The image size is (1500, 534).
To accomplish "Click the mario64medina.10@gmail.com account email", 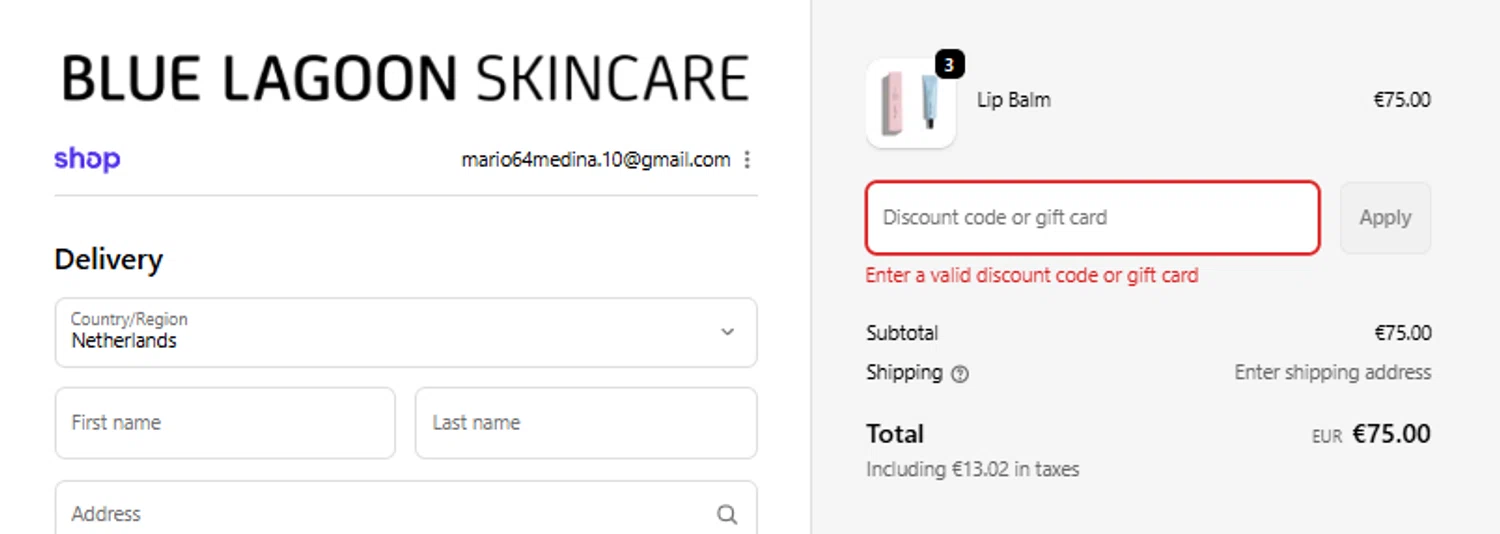I will [x=595, y=160].
